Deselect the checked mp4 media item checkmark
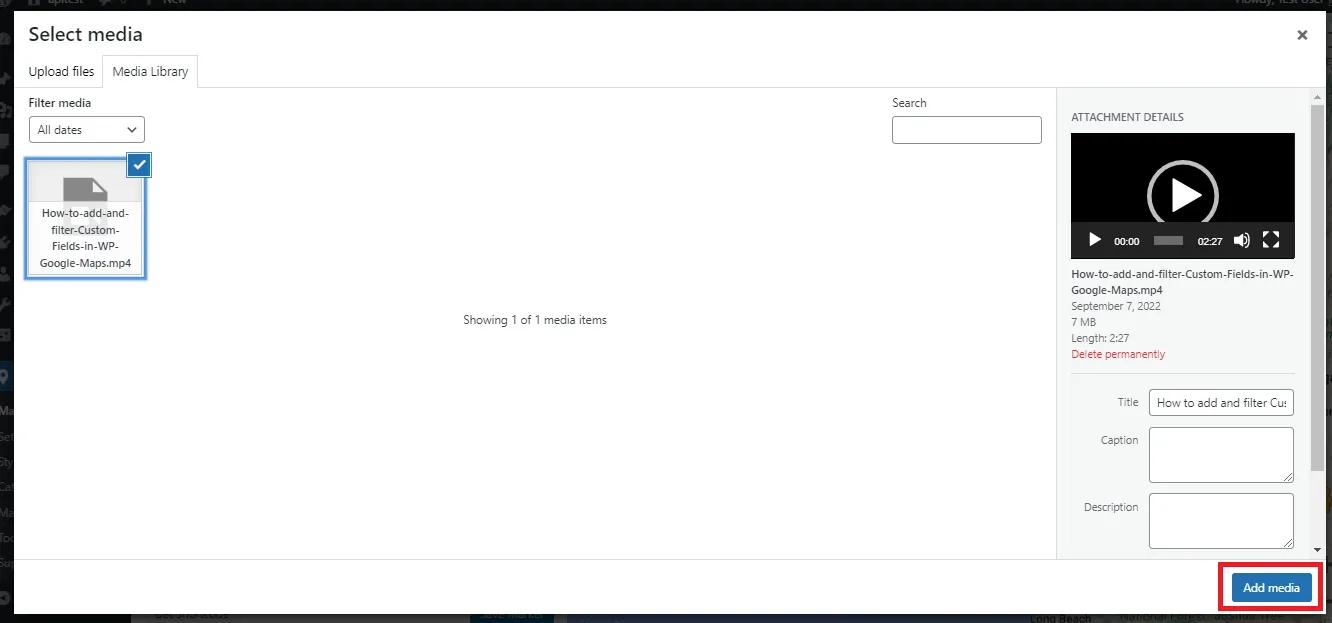Viewport: 1332px width, 623px height. click(x=139, y=165)
